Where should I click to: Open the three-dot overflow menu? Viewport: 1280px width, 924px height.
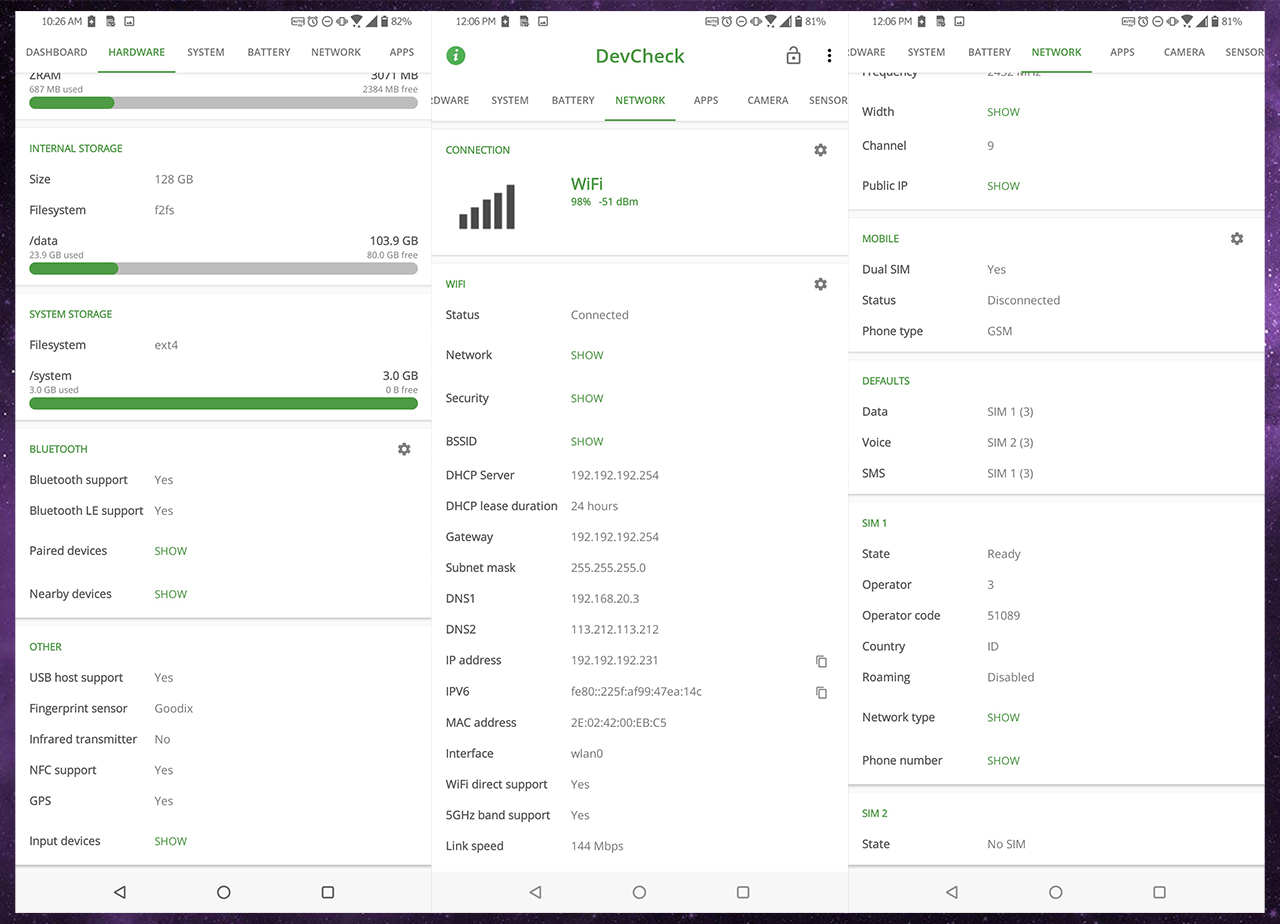point(829,56)
